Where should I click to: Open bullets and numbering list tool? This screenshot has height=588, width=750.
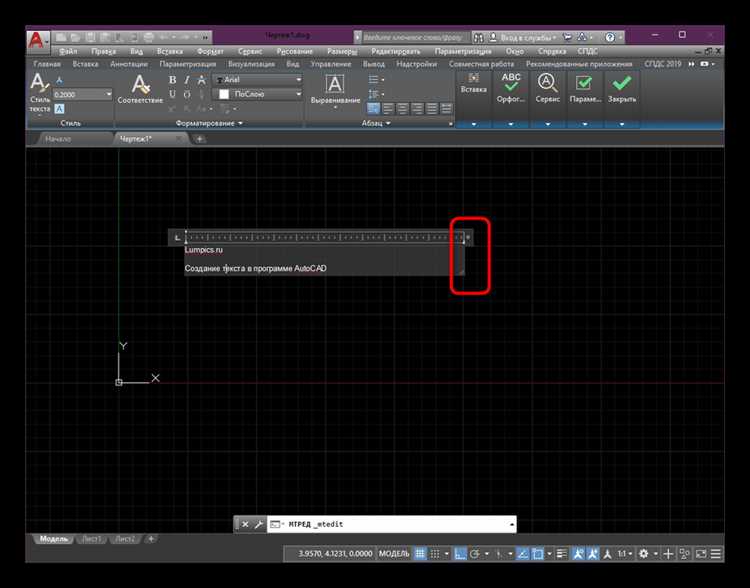pyautogui.click(x=376, y=79)
